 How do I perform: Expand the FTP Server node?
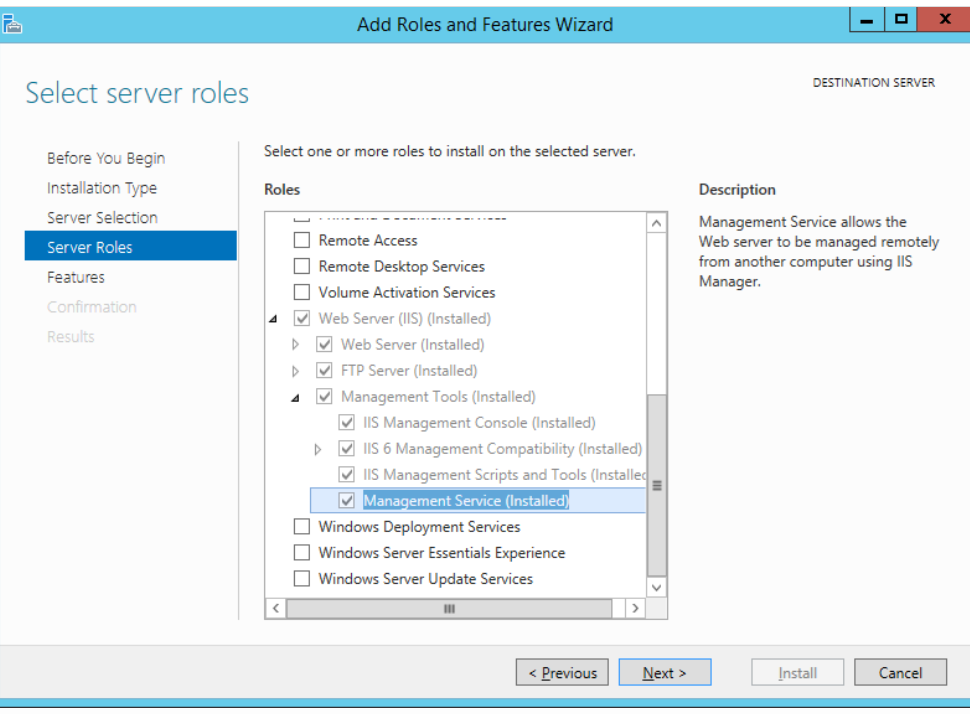point(295,371)
